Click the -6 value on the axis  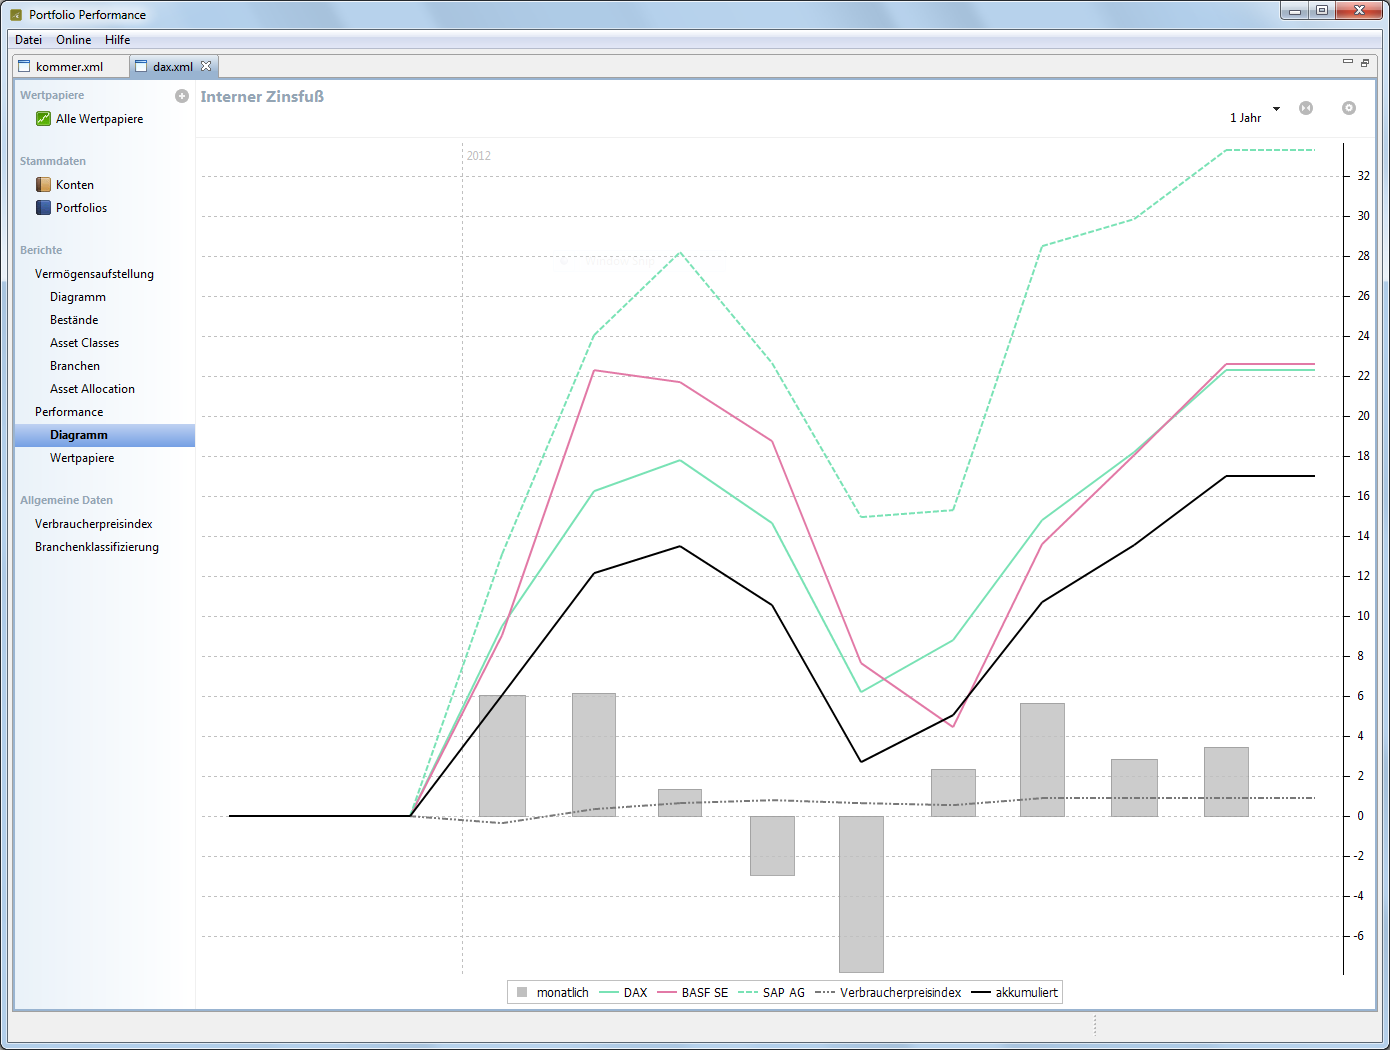click(x=1359, y=936)
